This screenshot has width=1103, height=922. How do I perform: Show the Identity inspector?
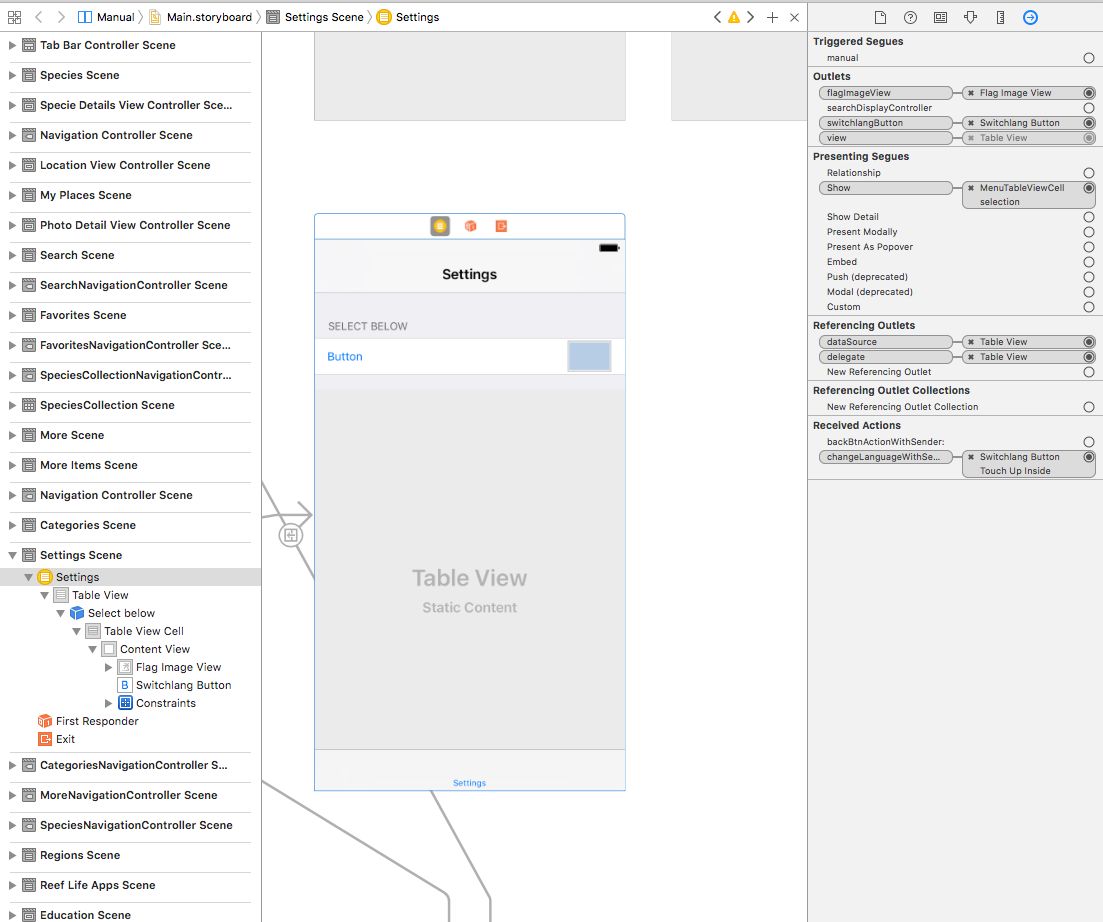941,18
